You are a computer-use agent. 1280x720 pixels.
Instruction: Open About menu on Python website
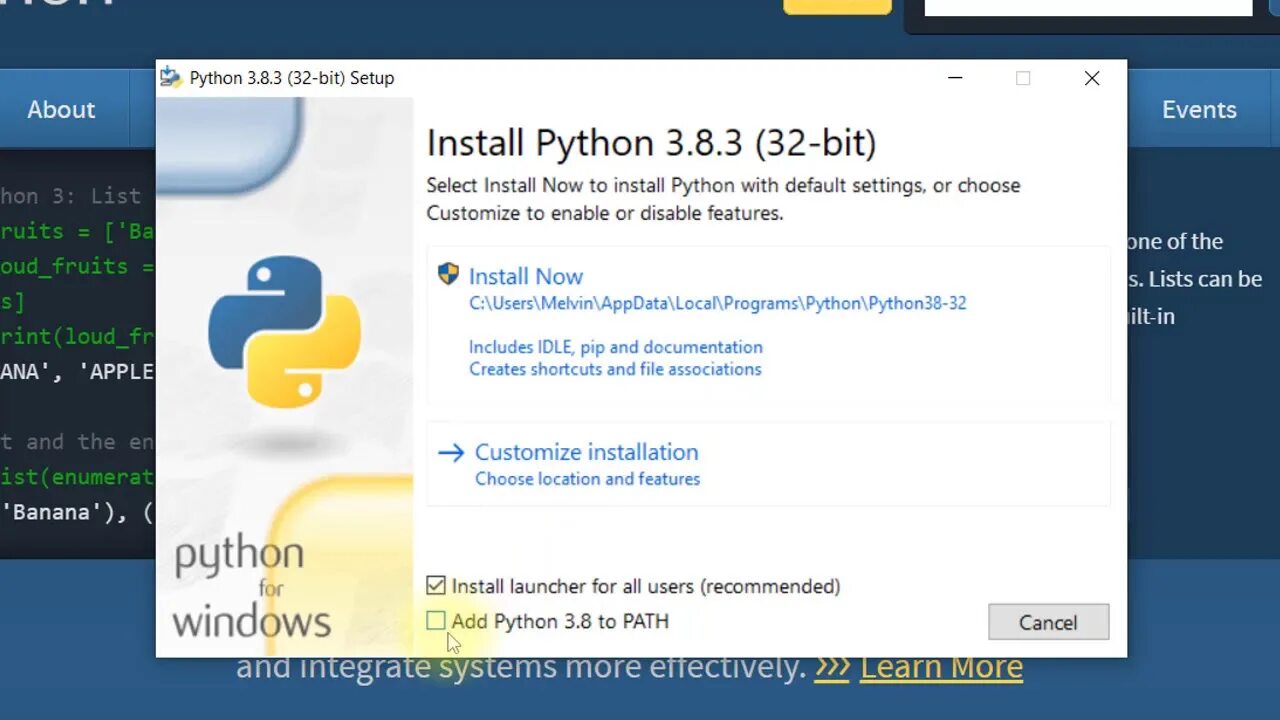[x=61, y=110]
